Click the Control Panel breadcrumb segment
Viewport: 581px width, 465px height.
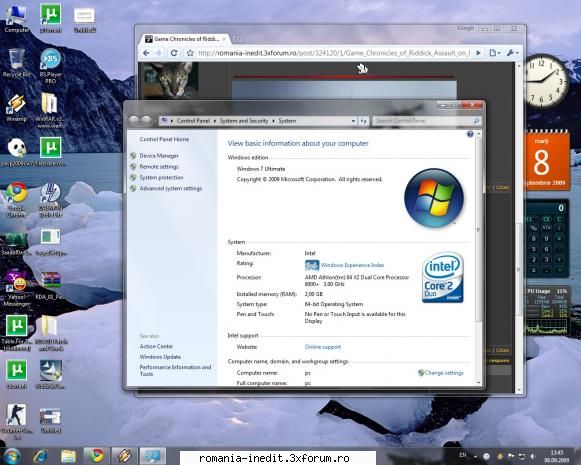click(x=193, y=121)
